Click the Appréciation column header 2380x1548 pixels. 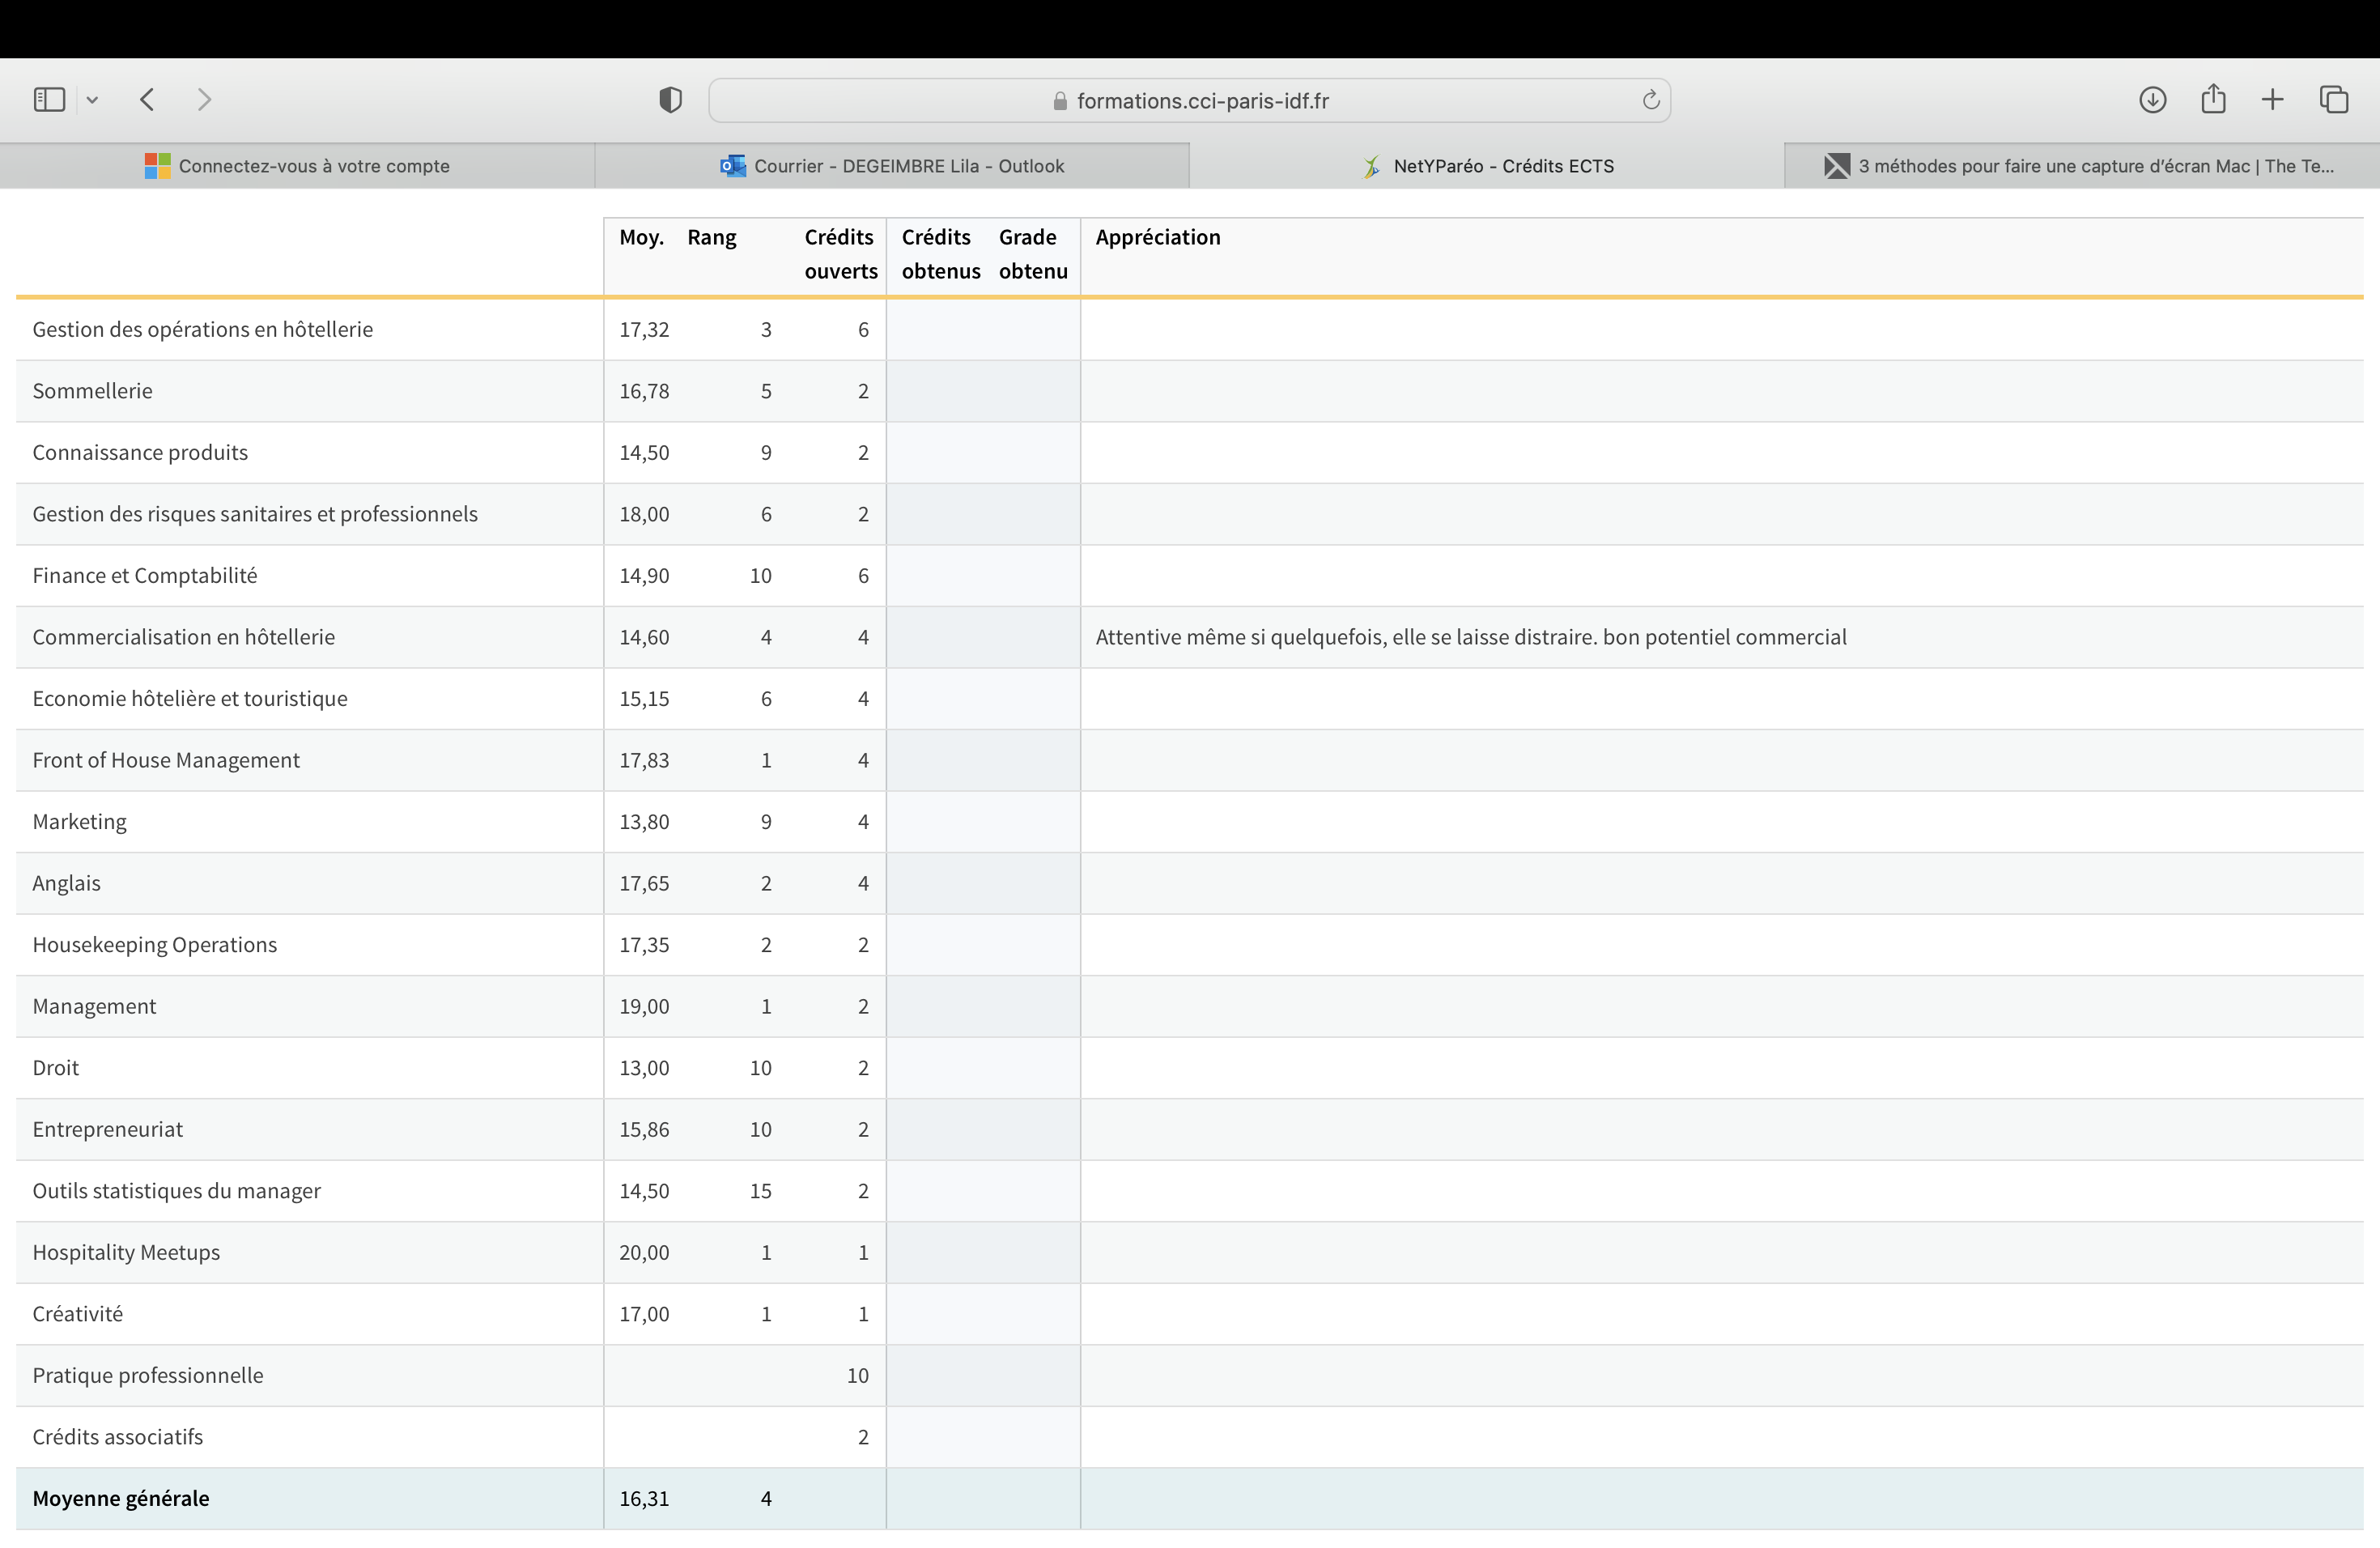[1157, 238]
